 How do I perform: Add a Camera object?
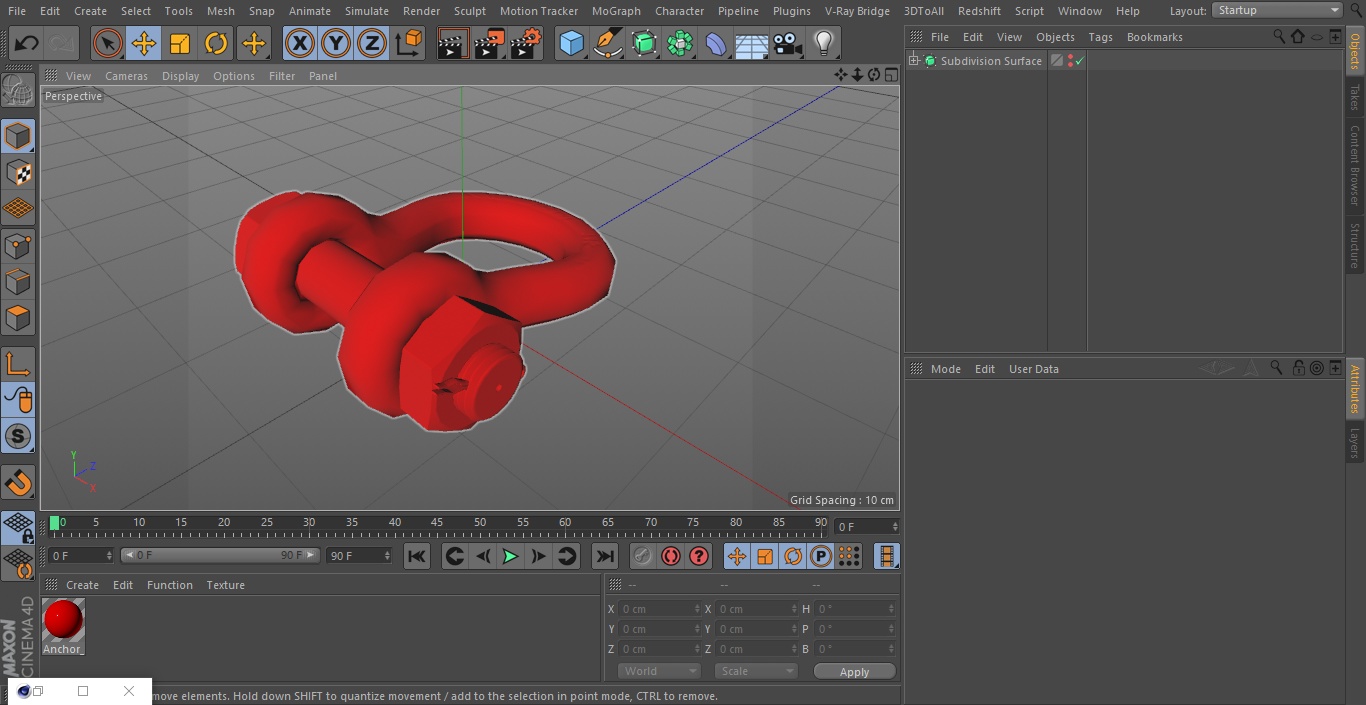(x=788, y=43)
